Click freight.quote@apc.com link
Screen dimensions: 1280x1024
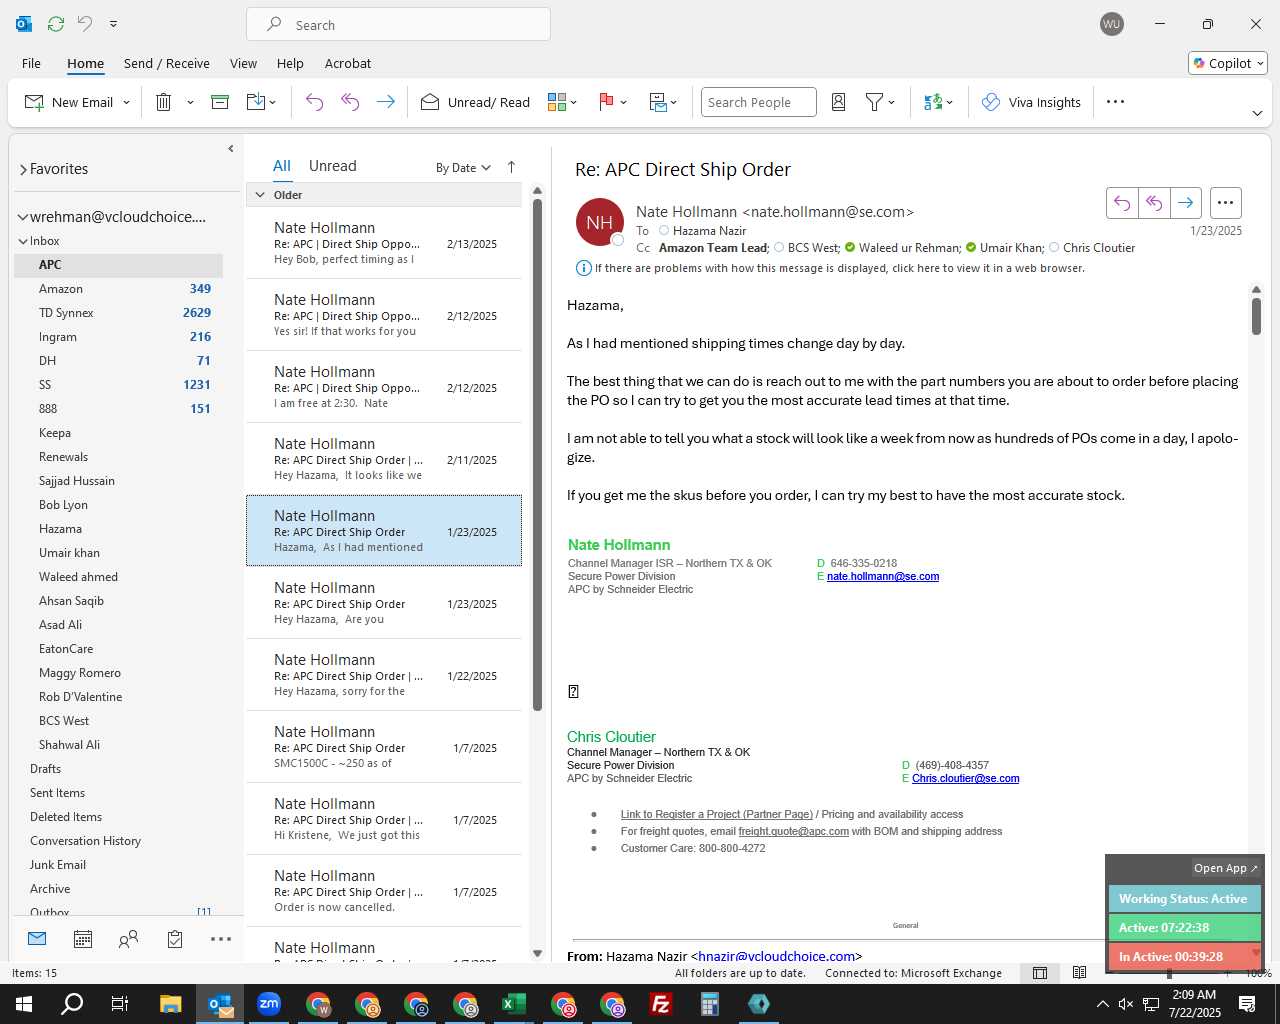794,832
